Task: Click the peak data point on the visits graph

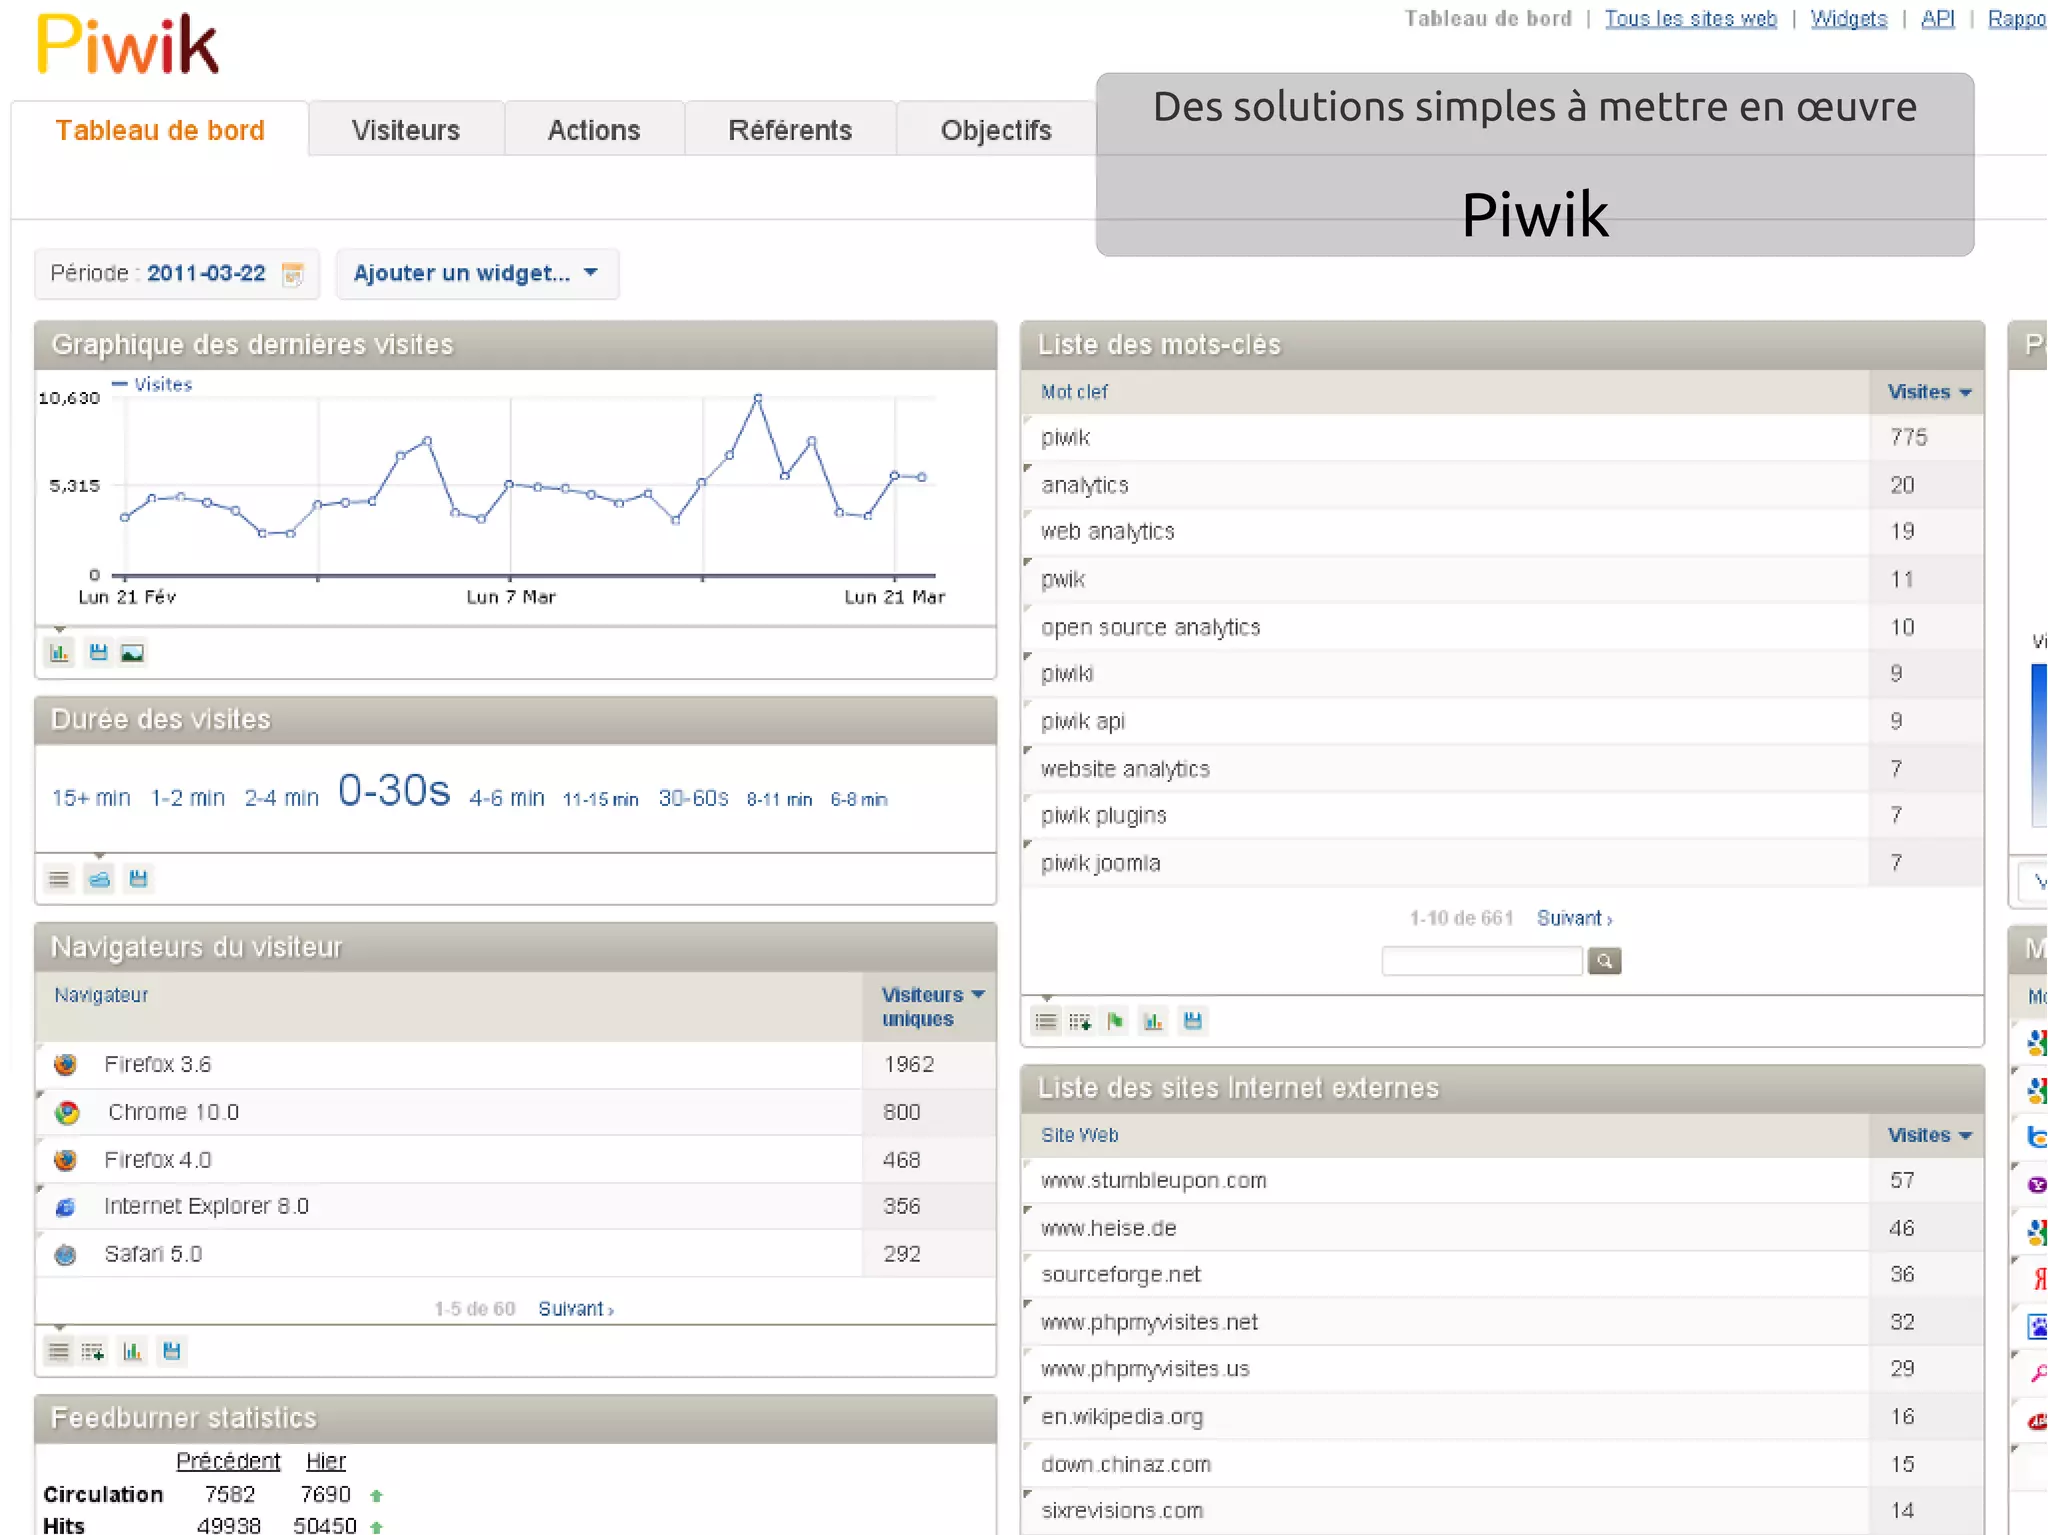Action: 758,398
